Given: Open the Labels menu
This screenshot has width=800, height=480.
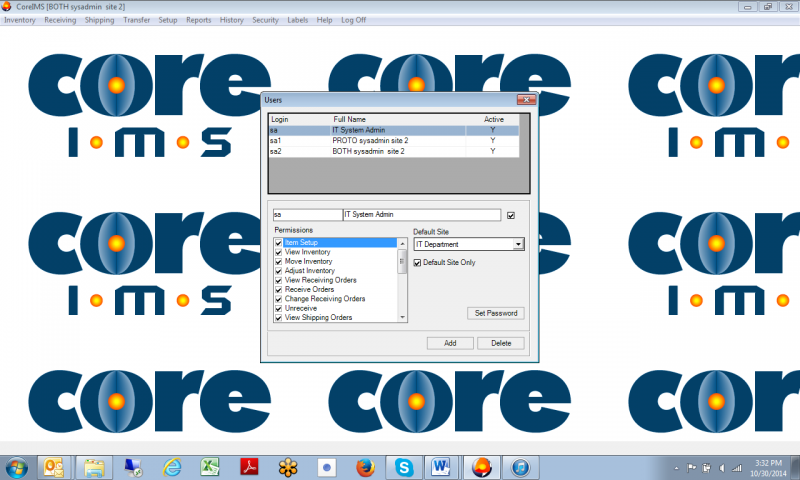Looking at the screenshot, I should pos(297,20).
